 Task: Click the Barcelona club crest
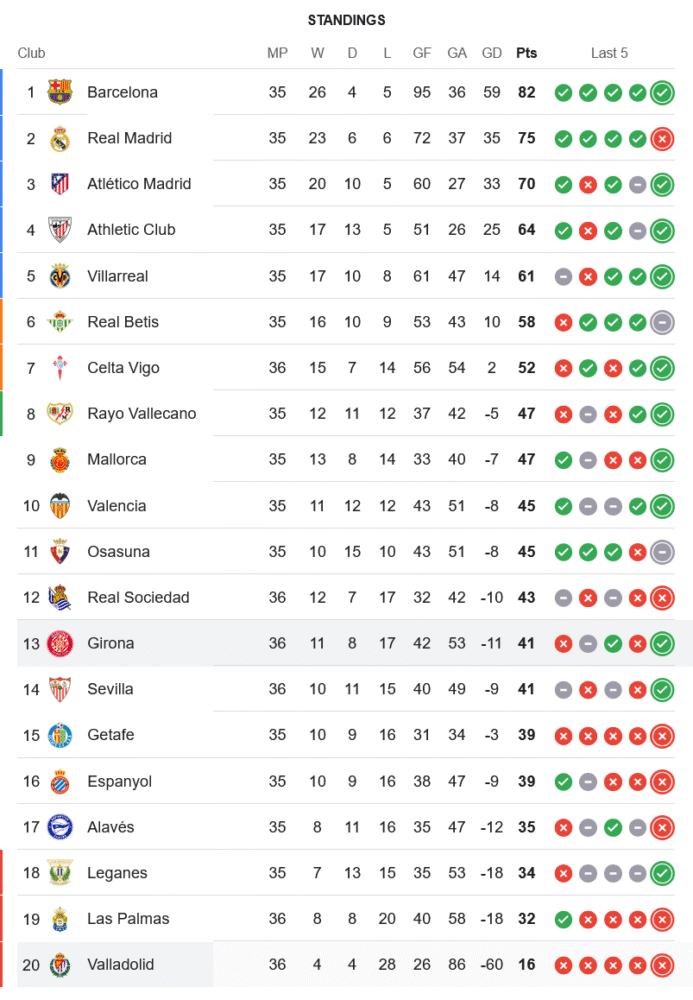coord(60,92)
